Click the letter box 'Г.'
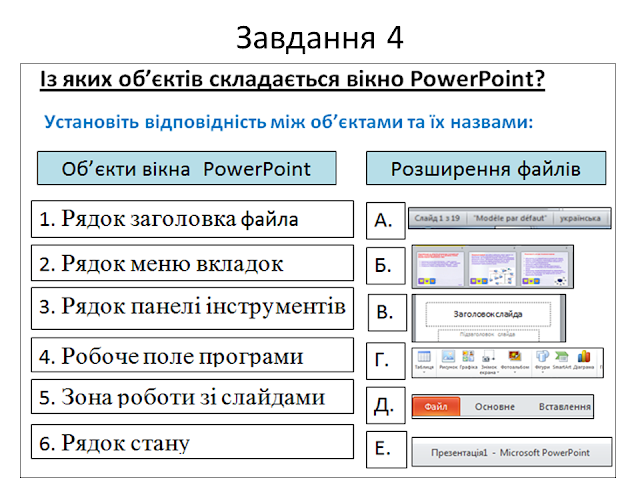This screenshot has width=640, height=480. [386, 361]
